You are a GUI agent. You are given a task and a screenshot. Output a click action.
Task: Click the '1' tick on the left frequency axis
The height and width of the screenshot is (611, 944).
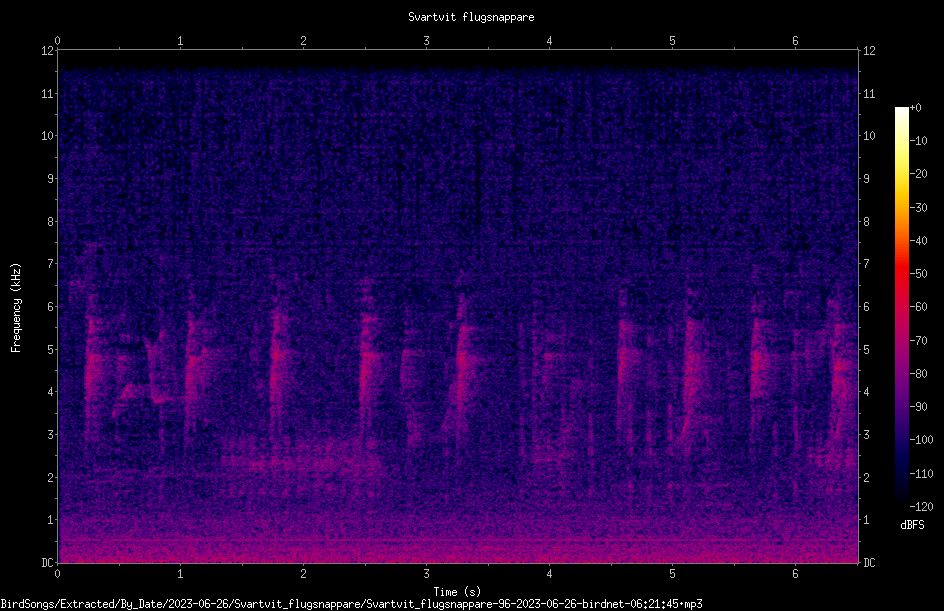(x=51, y=520)
